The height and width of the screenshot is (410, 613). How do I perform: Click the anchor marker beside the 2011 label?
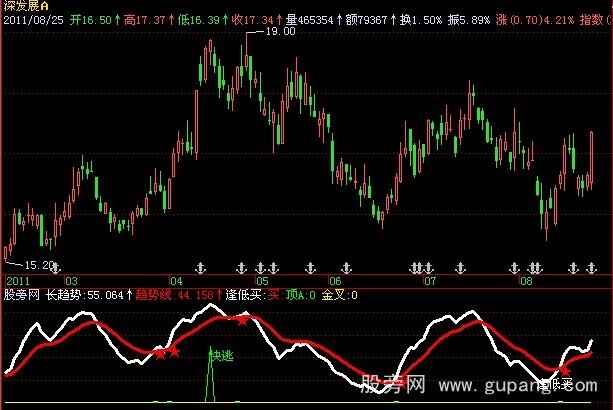coord(56,268)
